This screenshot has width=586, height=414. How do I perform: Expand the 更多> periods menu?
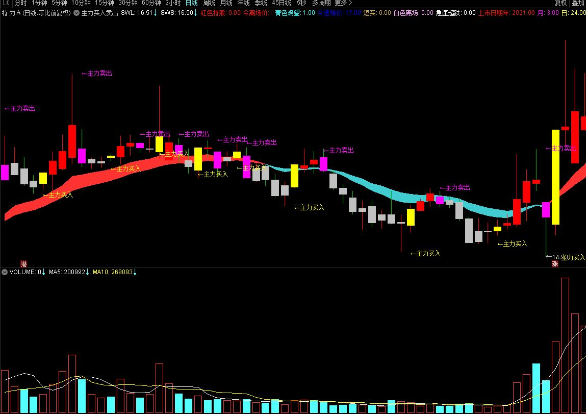343,3
